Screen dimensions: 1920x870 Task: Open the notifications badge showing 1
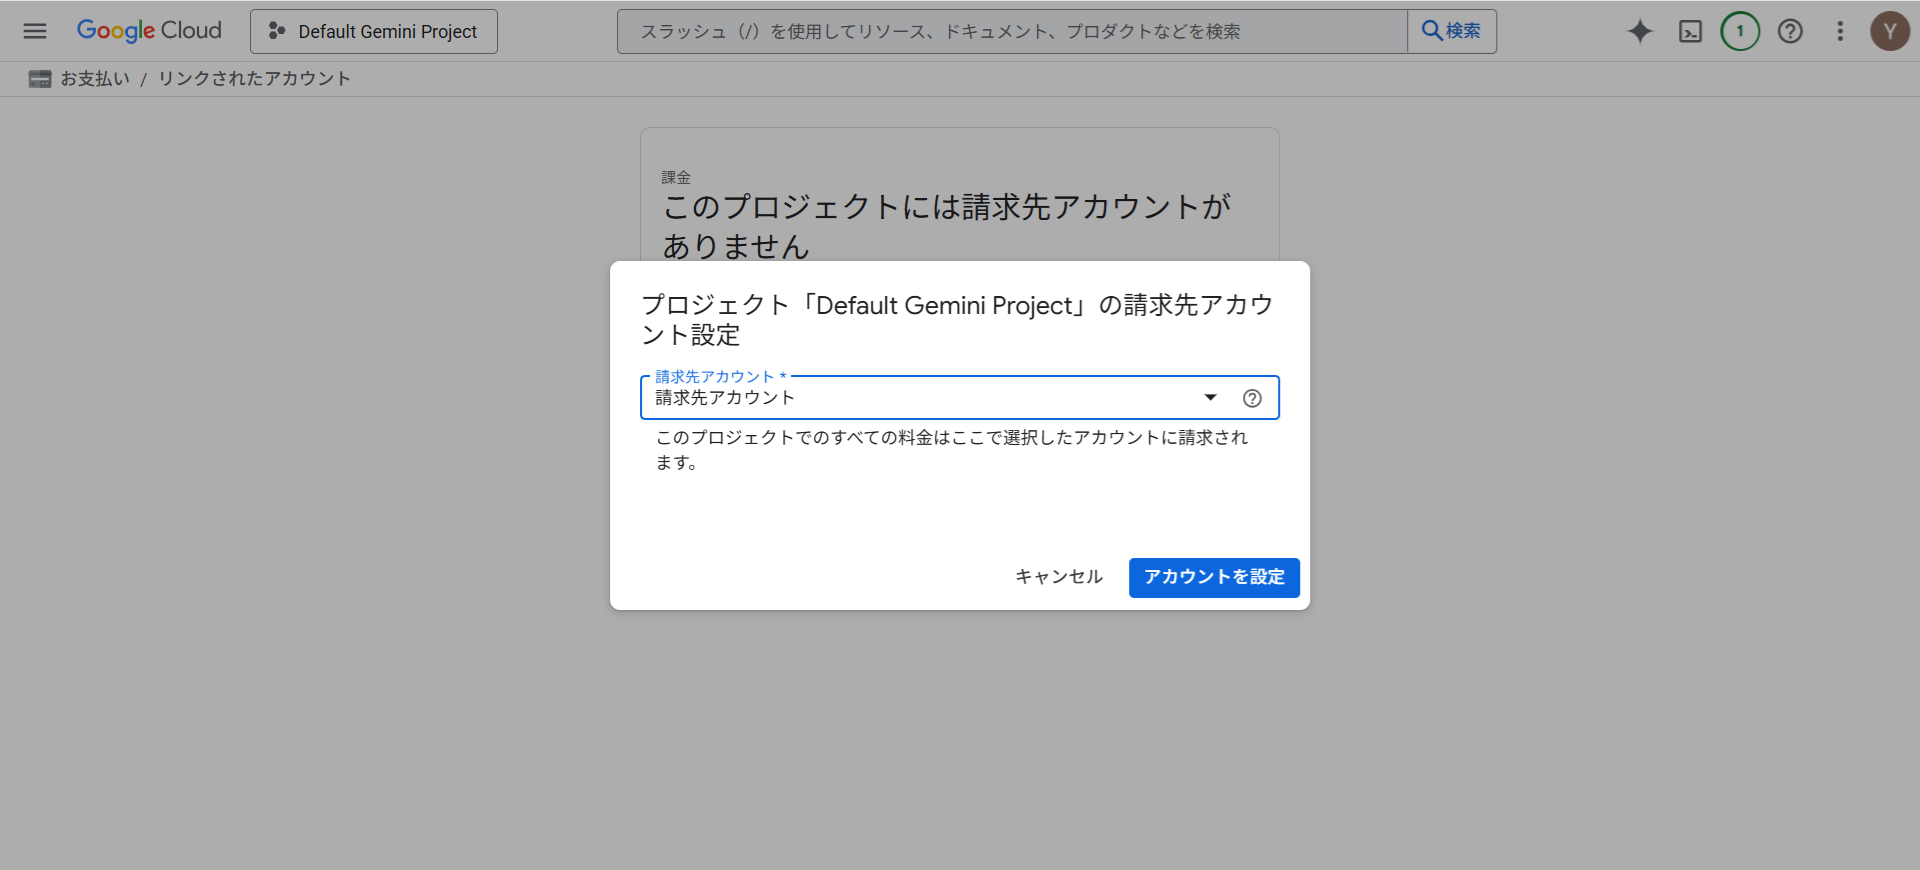(1740, 32)
